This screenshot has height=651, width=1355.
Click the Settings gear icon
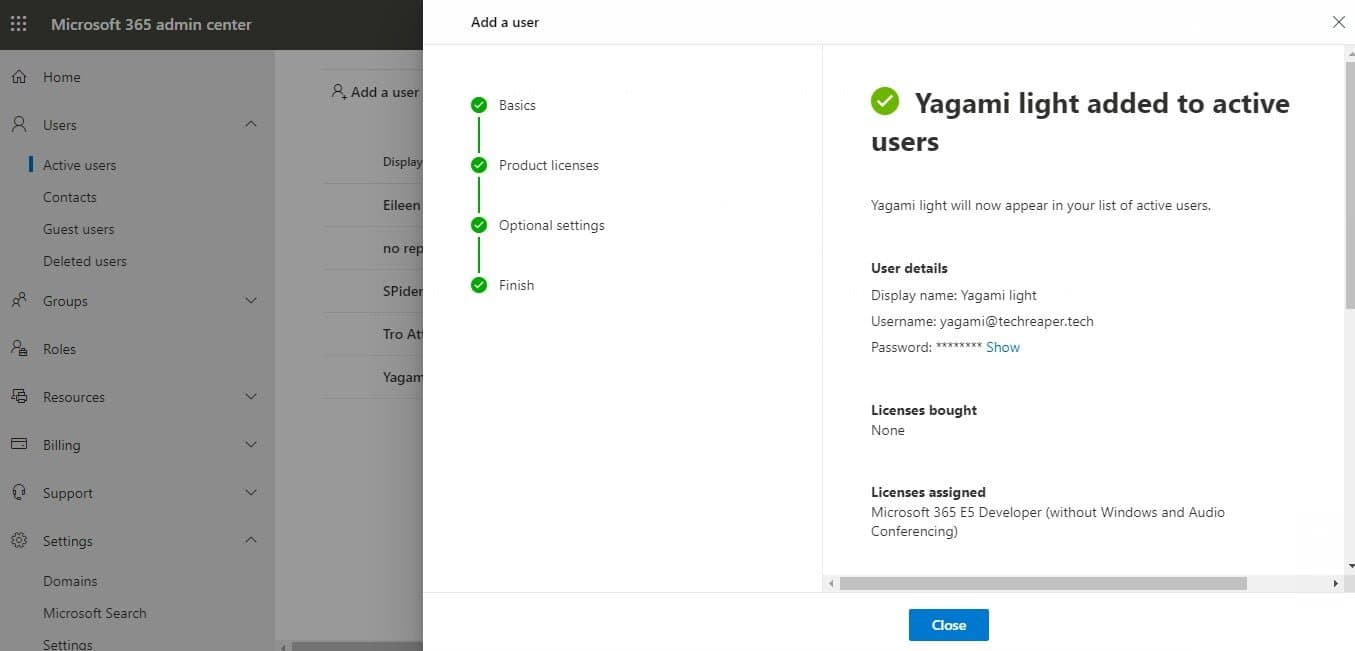[x=18, y=541]
